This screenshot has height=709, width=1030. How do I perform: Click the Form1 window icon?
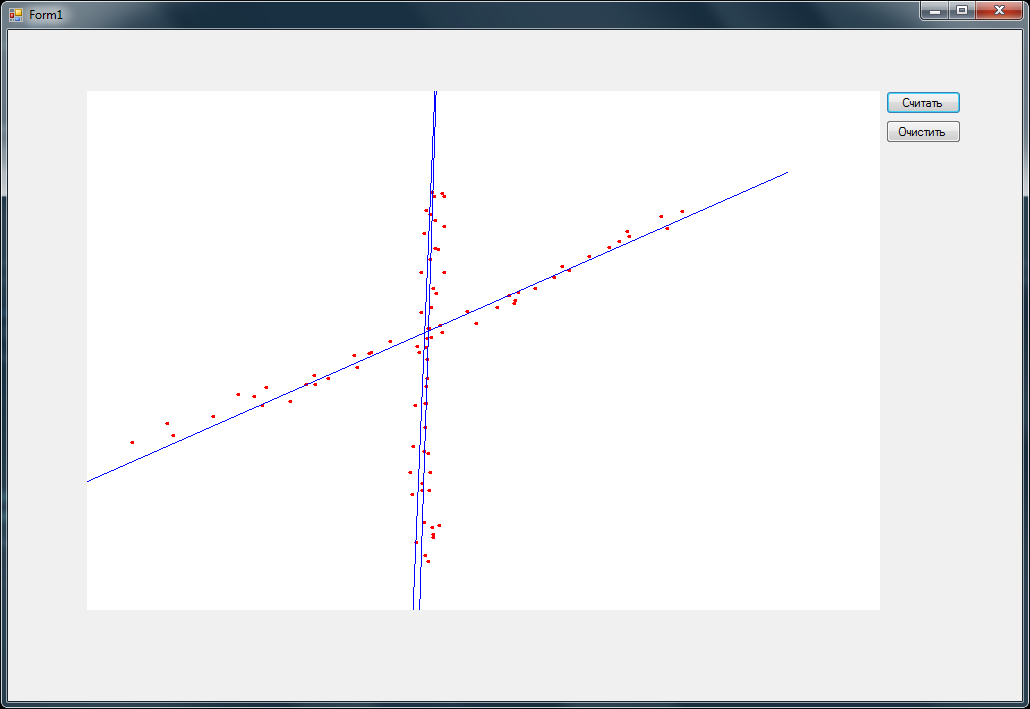coord(16,14)
